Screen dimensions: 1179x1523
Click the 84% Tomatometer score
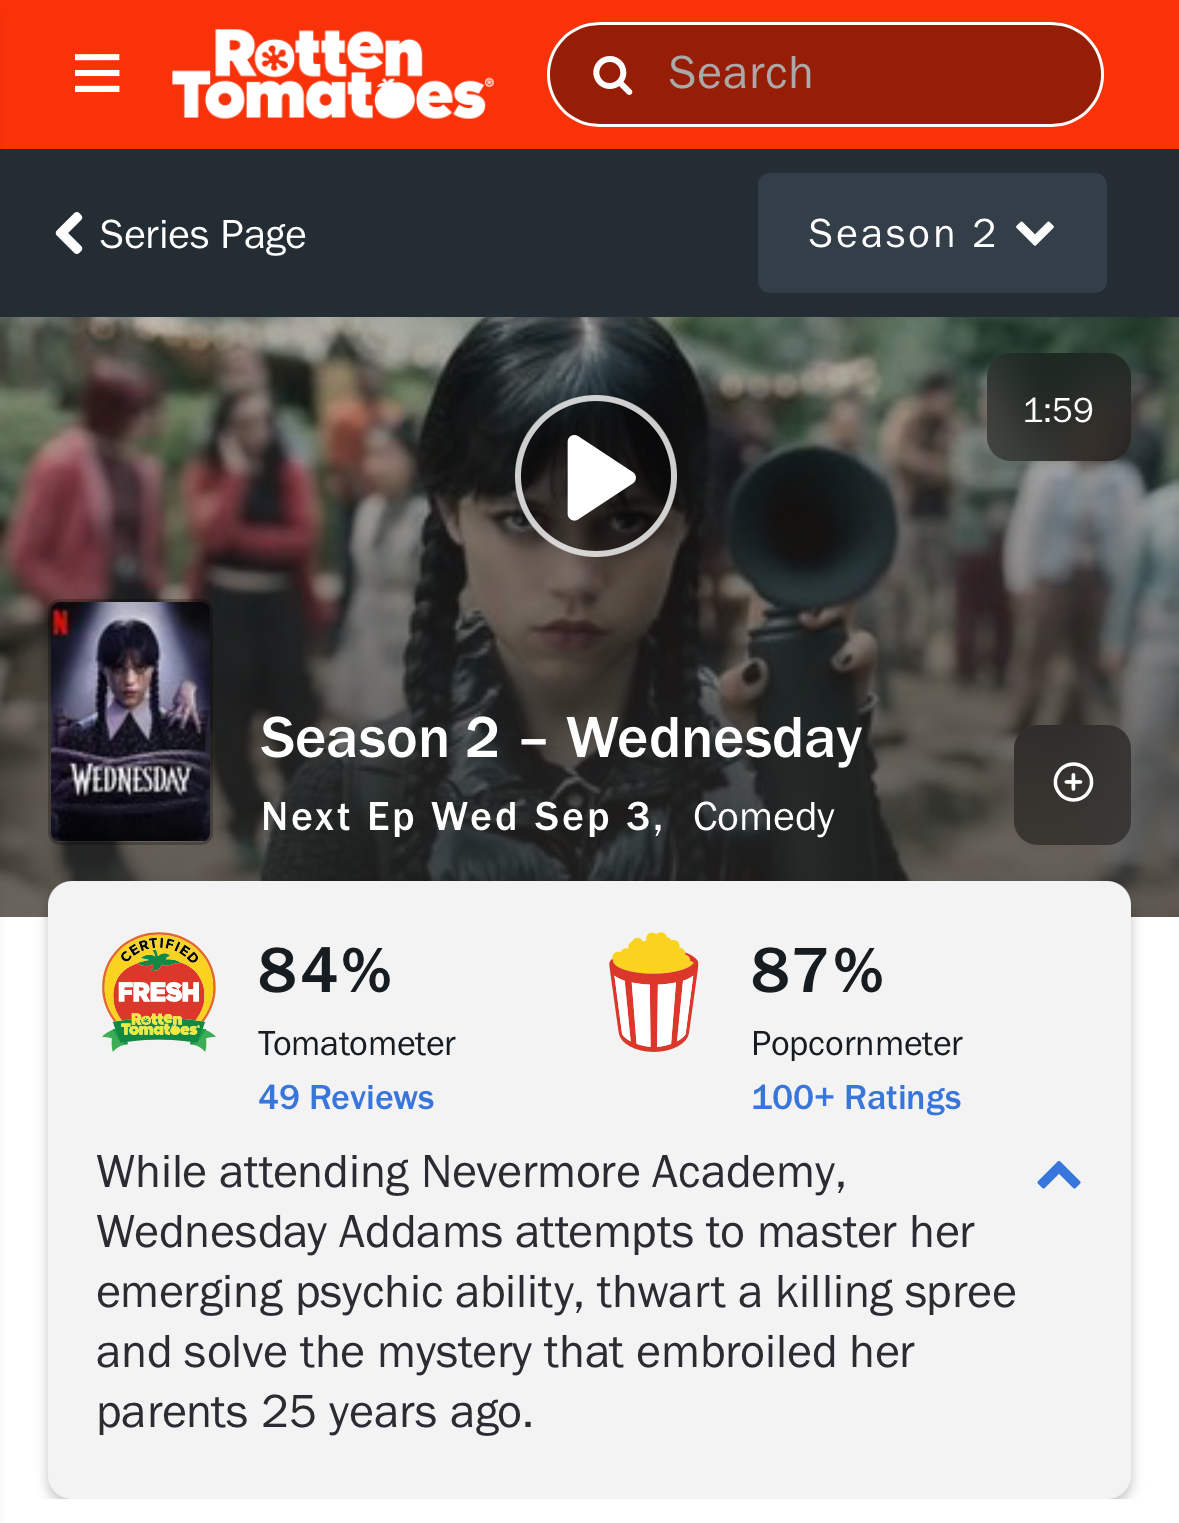[x=325, y=971]
